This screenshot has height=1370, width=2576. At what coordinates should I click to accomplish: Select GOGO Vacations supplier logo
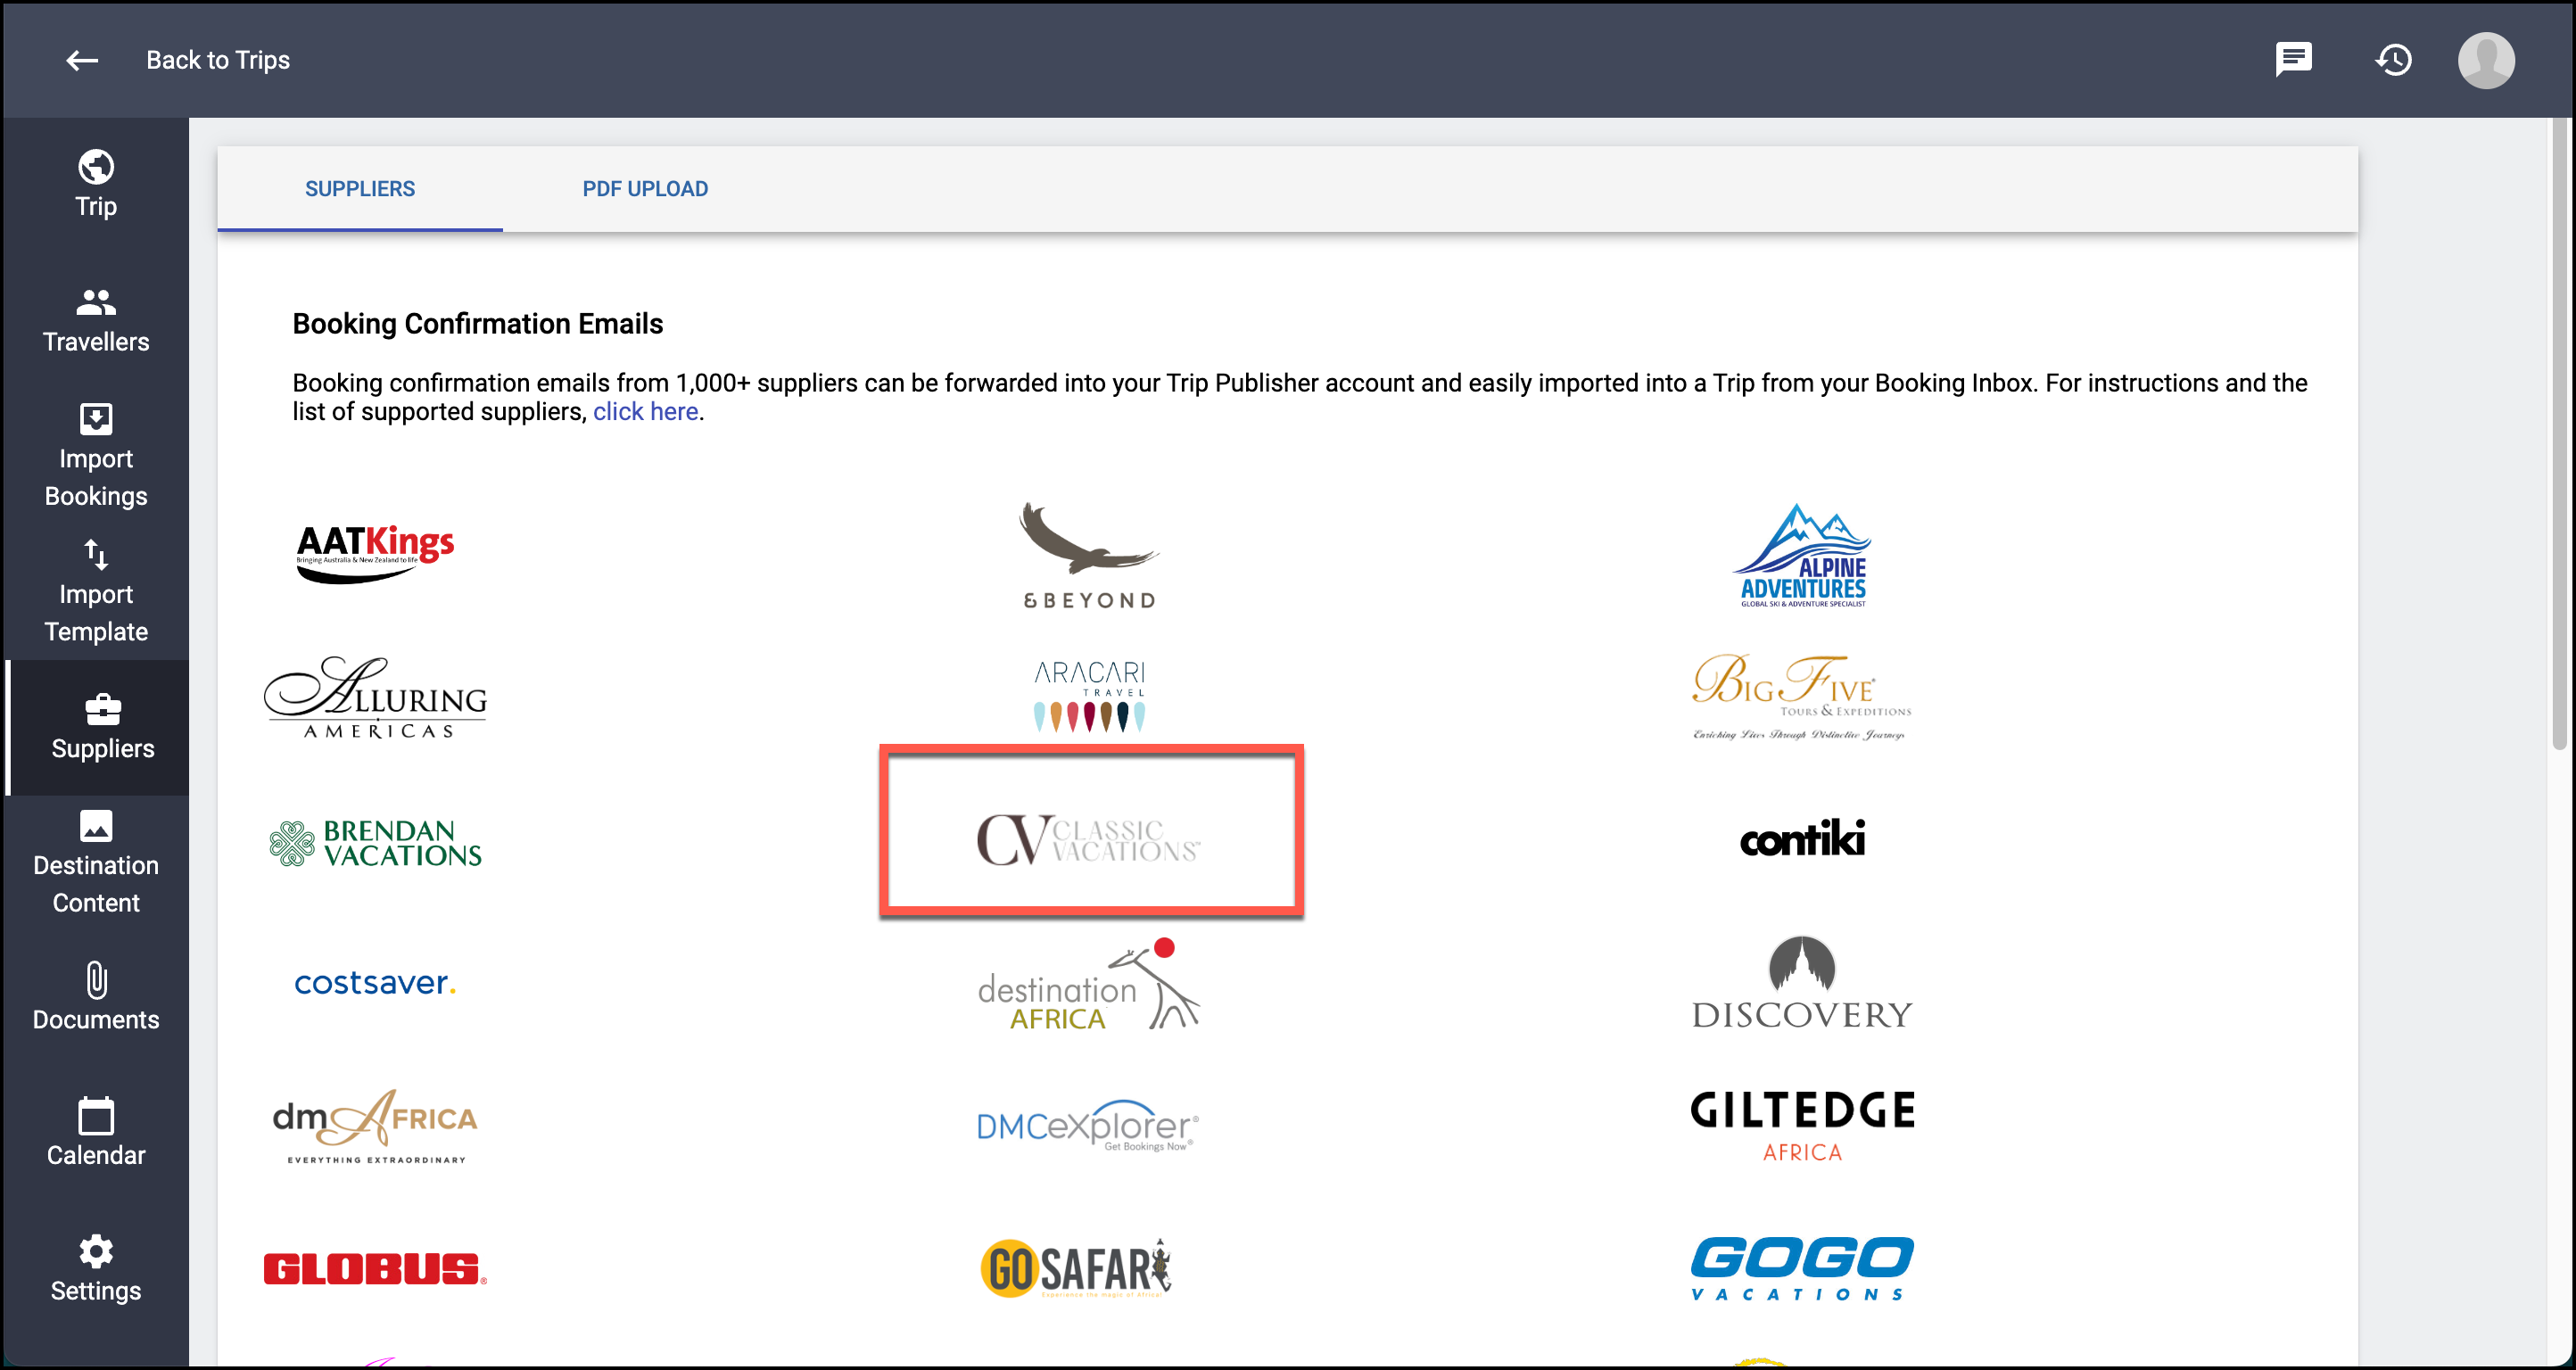pyautogui.click(x=1802, y=1268)
